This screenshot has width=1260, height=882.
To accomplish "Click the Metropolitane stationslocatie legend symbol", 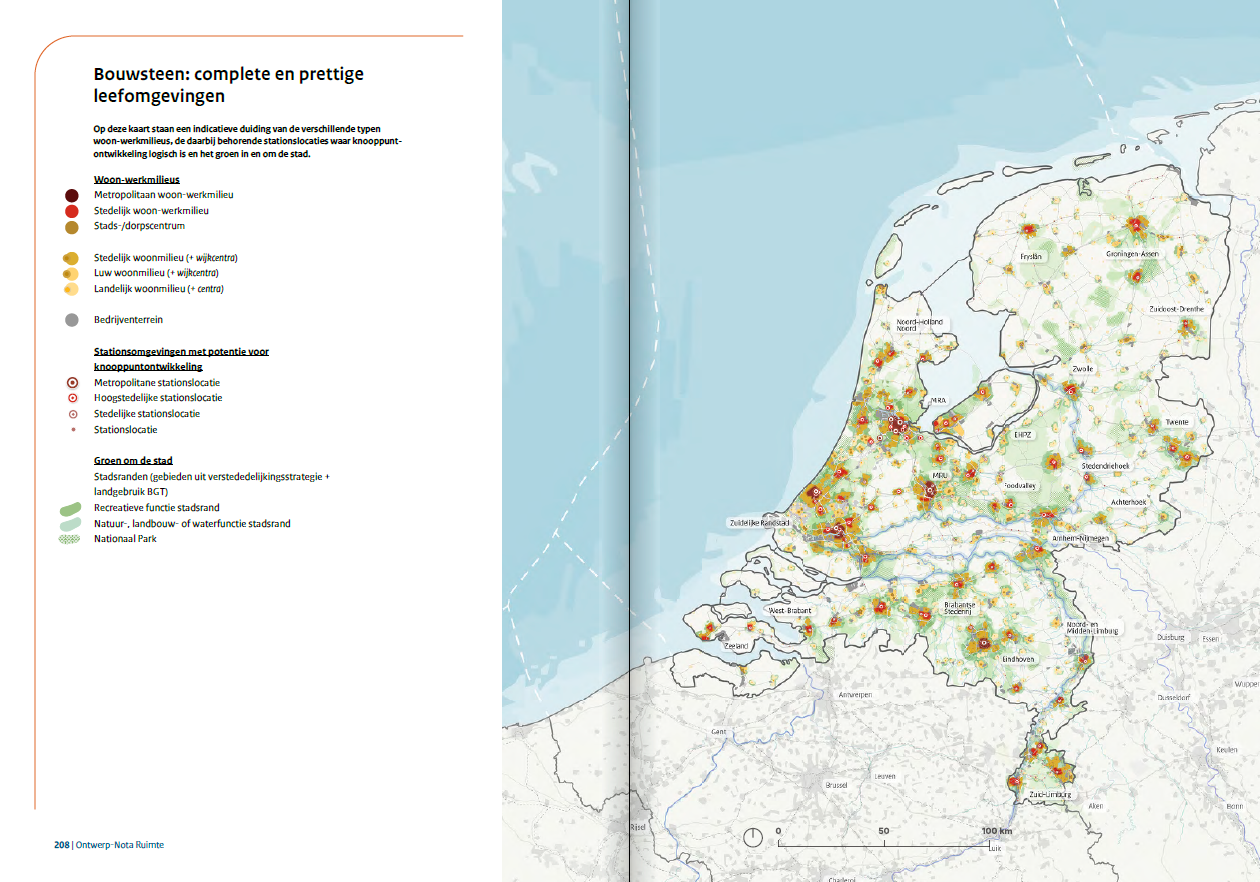I will pos(72,383).
